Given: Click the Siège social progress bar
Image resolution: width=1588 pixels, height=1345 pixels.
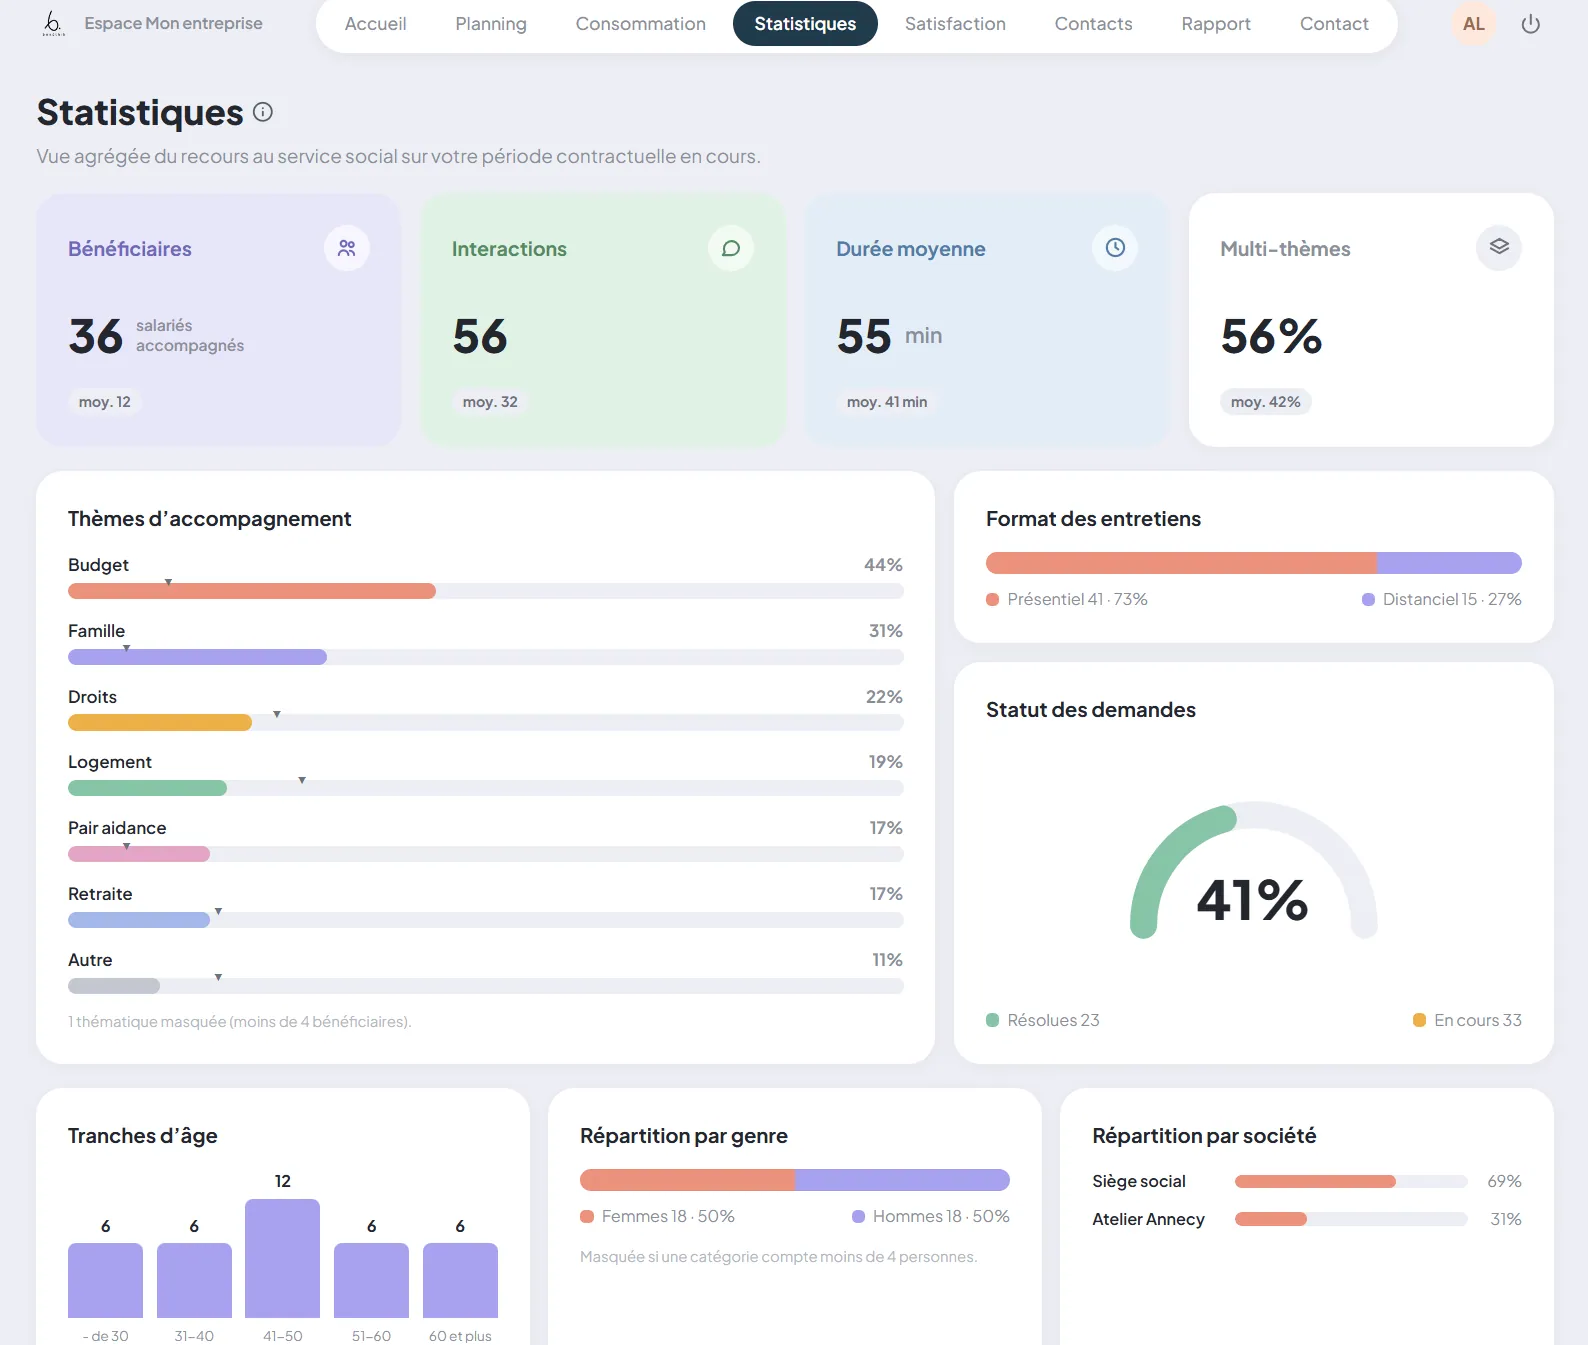Looking at the screenshot, I should pyautogui.click(x=1351, y=1182).
